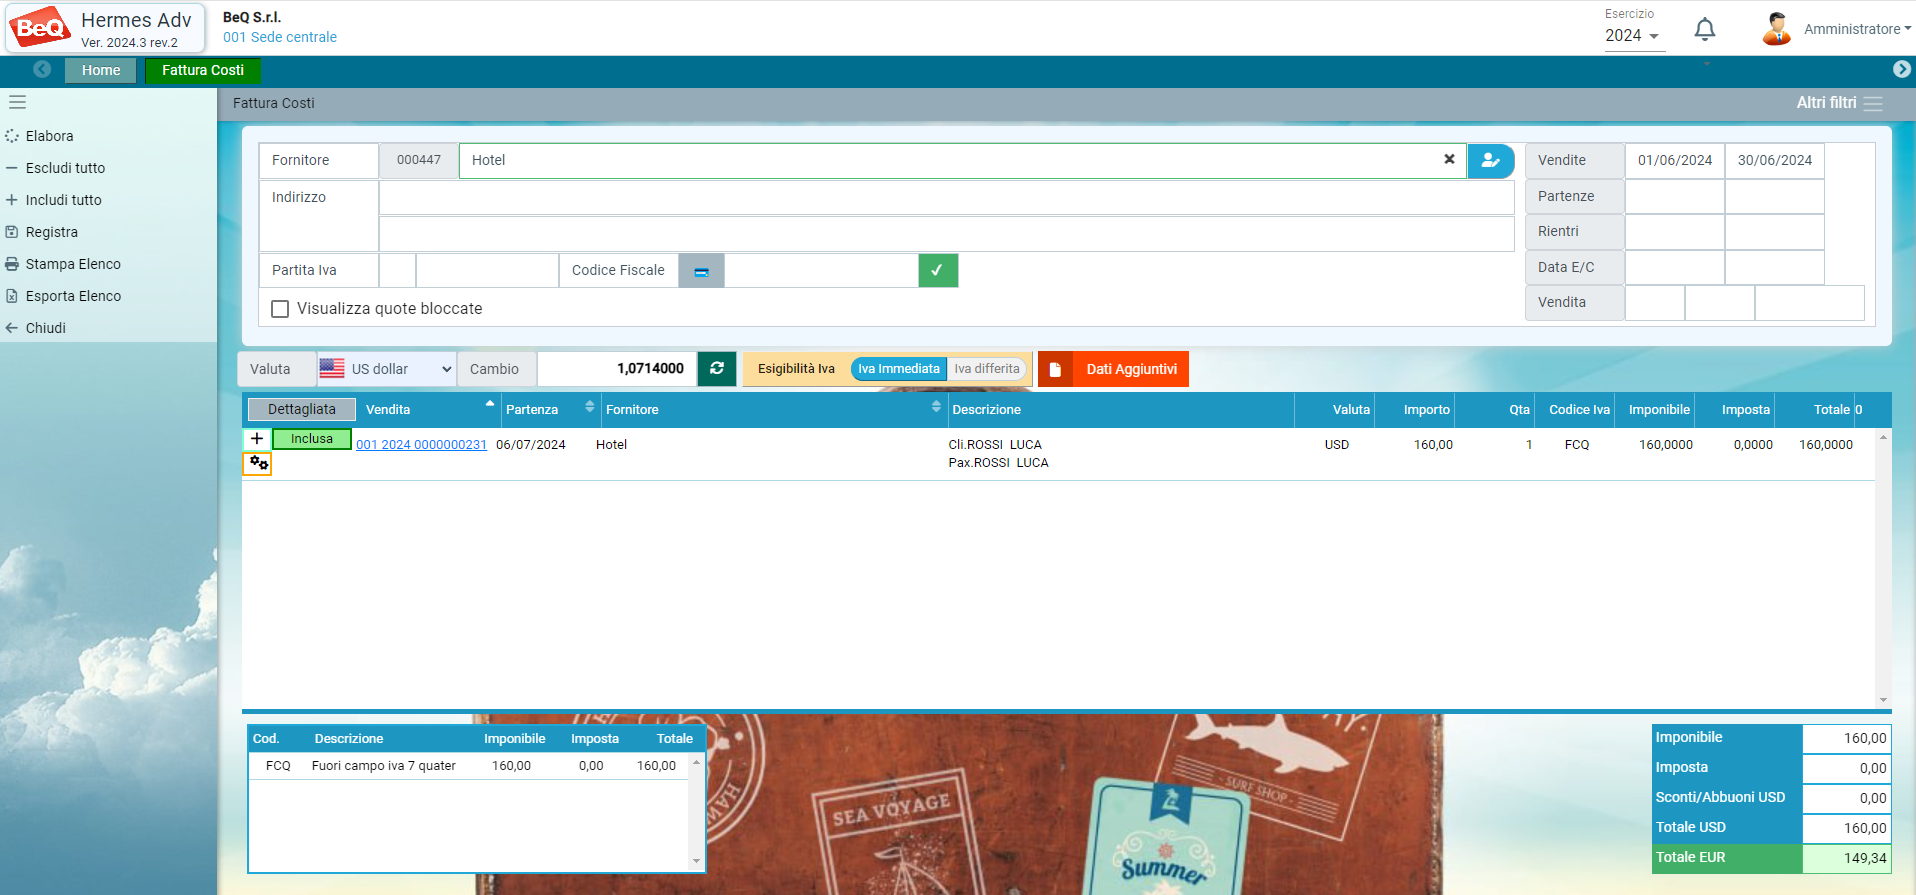Confirm with the green checkmark button
Screen dimensions: 1916x895
pos(938,270)
